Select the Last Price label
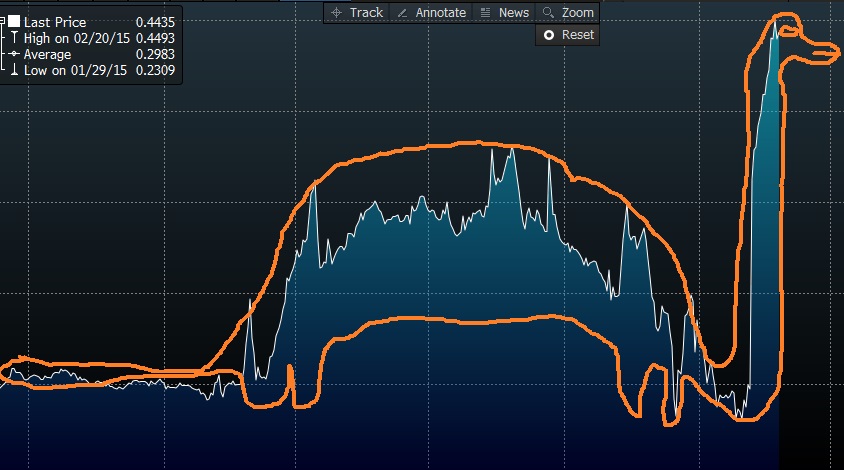Viewport: 844px width, 470px height. (55, 22)
